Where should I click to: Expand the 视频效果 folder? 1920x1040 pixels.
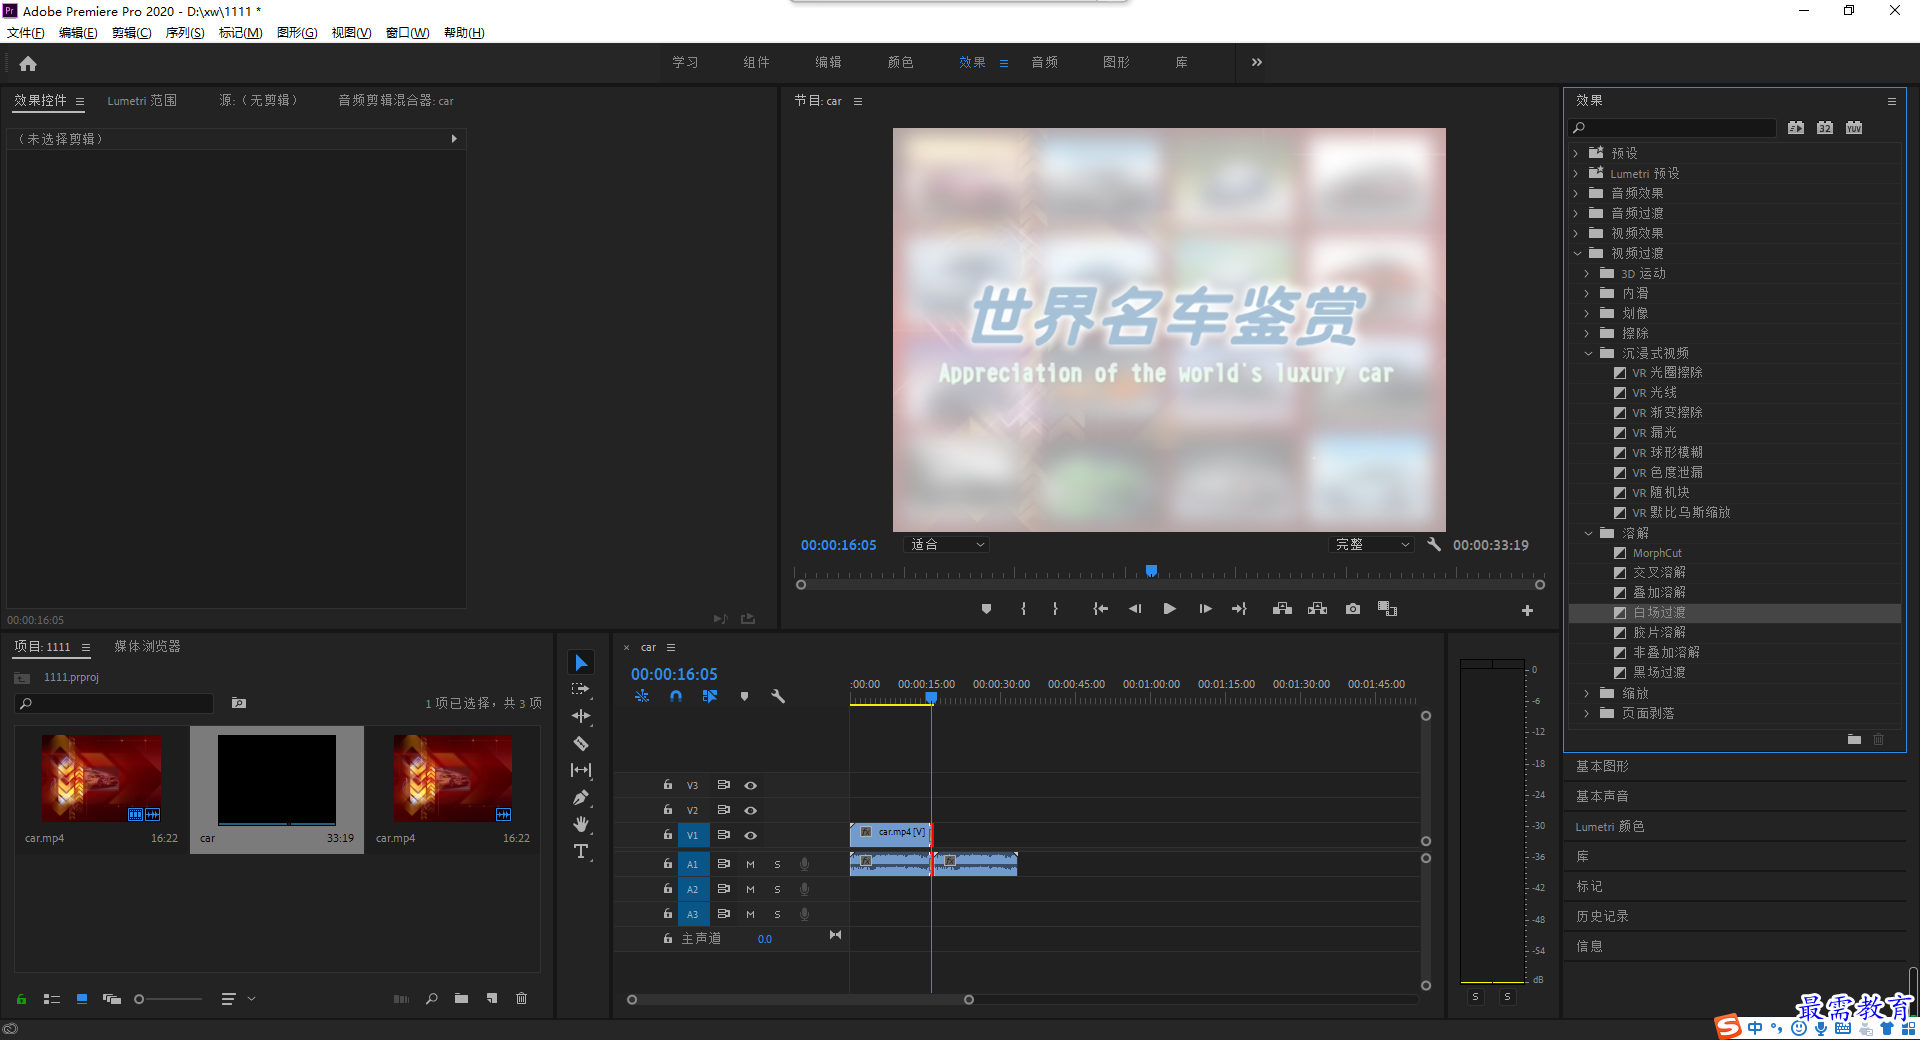tap(1576, 233)
